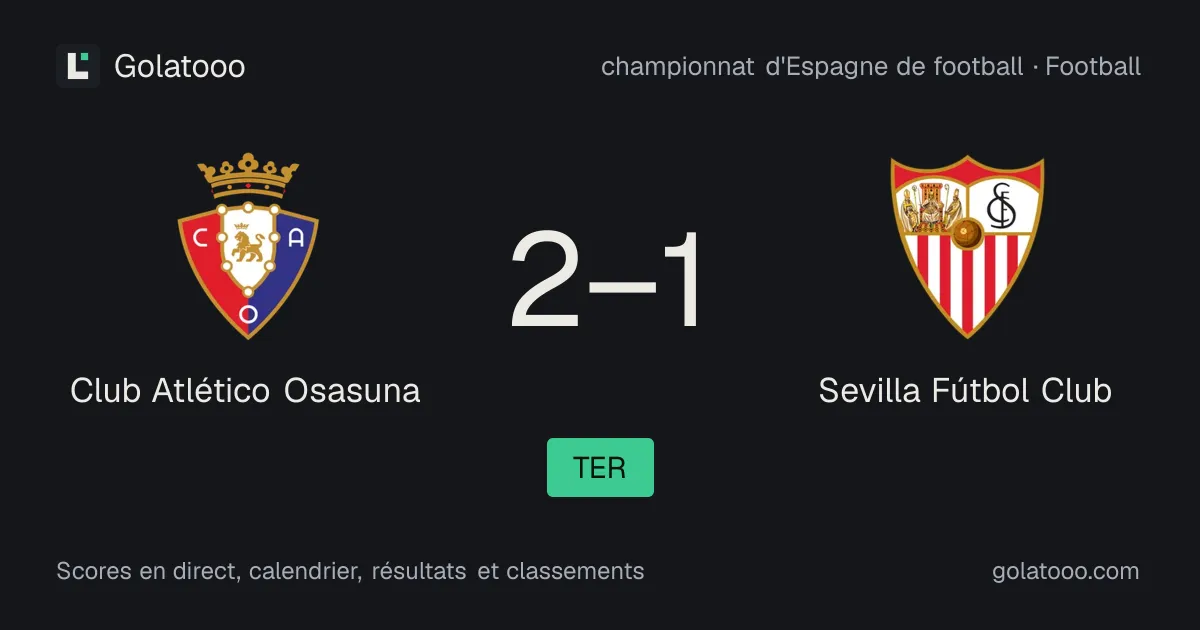This screenshot has width=1200, height=630.
Task: Click the home score digit 2
Action: click(546, 281)
